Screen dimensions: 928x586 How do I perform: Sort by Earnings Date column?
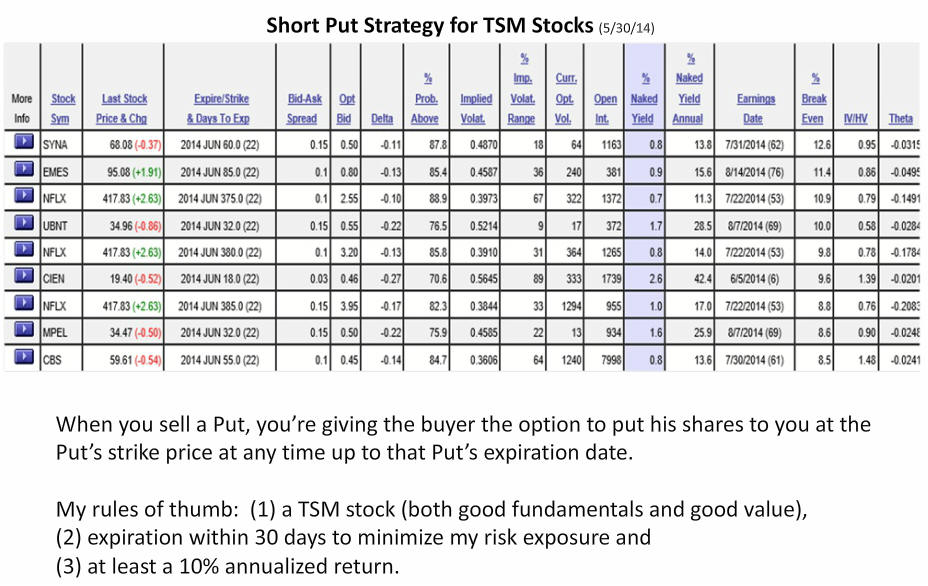pos(755,108)
